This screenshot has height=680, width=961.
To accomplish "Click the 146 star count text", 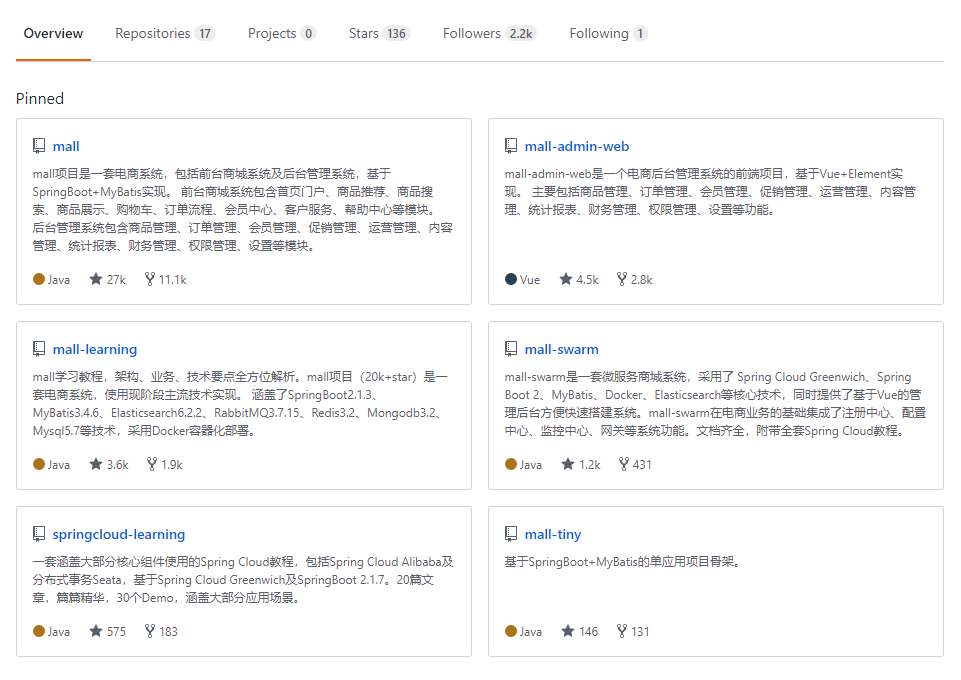I will pyautogui.click(x=588, y=632).
